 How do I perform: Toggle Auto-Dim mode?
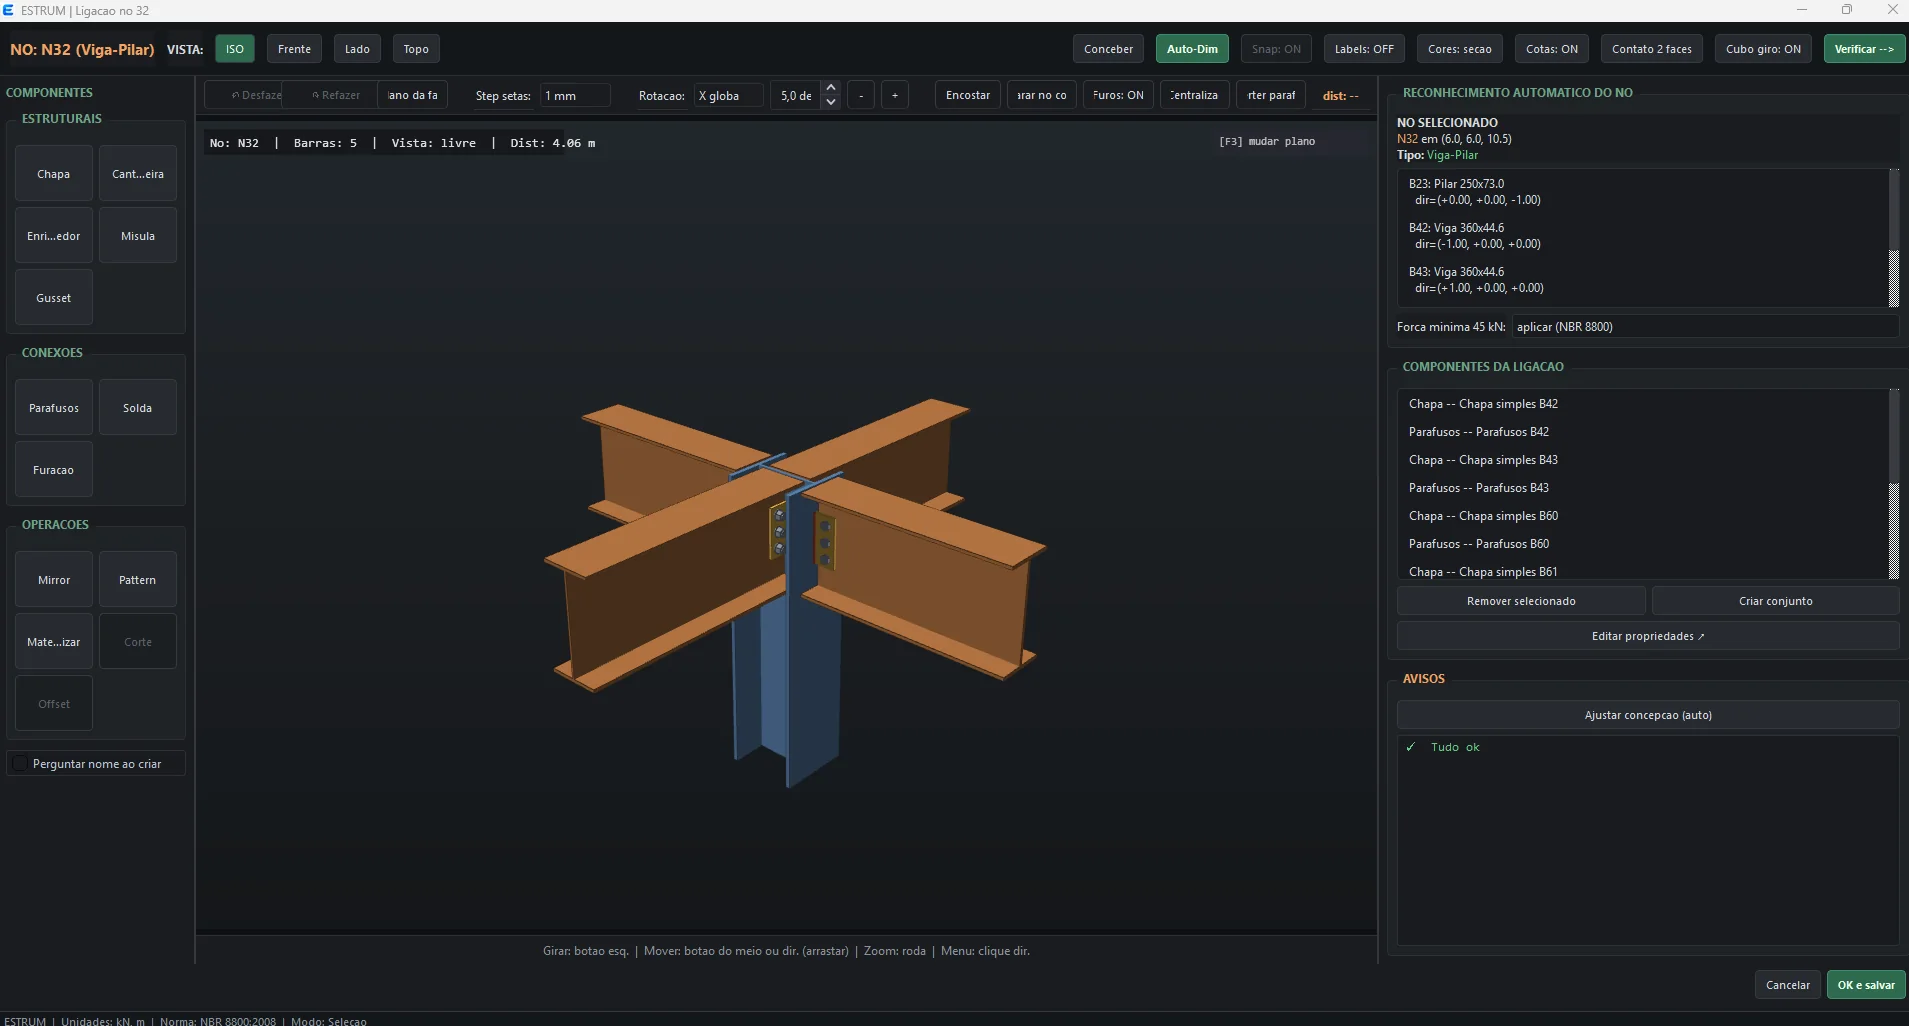pos(1192,49)
